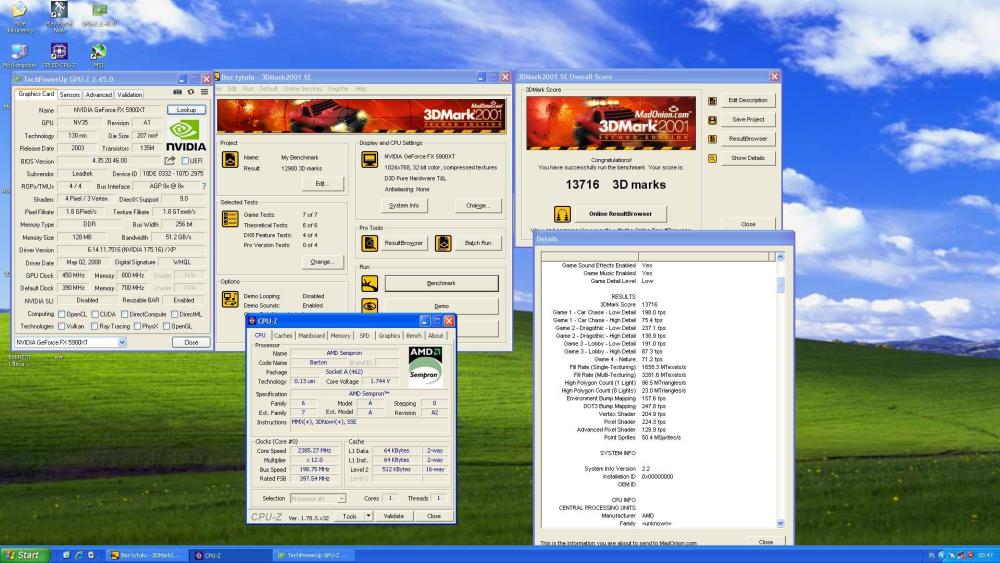Toggle the UEFI checkbox in GPU-Z
1000x563 pixels.
[x=186, y=161]
